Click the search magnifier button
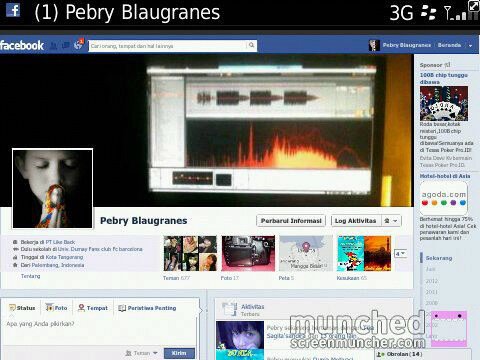Screen dimensions: 480x360 [252, 45]
